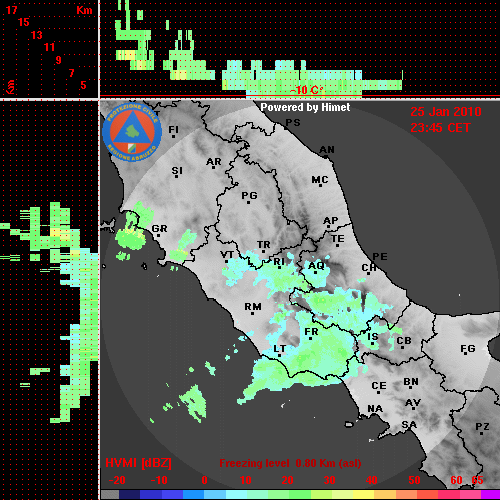Viewport: 500px width, 500px height.
Task: Click the -10 C° isotherm label
Action: (x=307, y=90)
